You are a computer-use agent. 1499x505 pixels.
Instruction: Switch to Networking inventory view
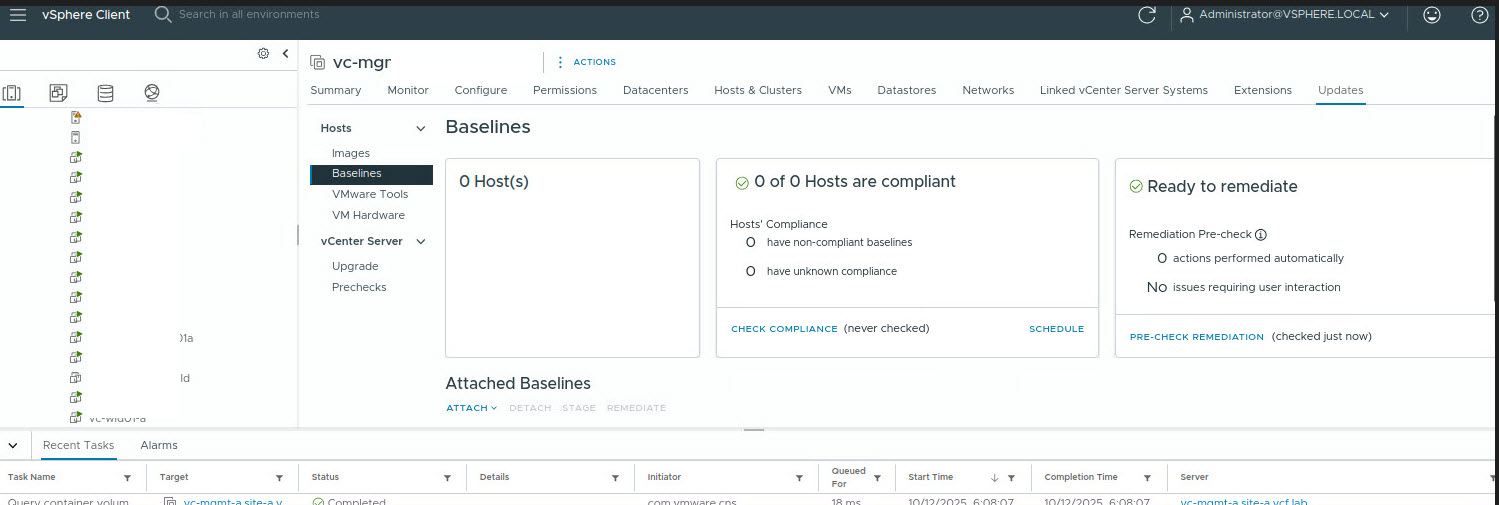[x=152, y=93]
